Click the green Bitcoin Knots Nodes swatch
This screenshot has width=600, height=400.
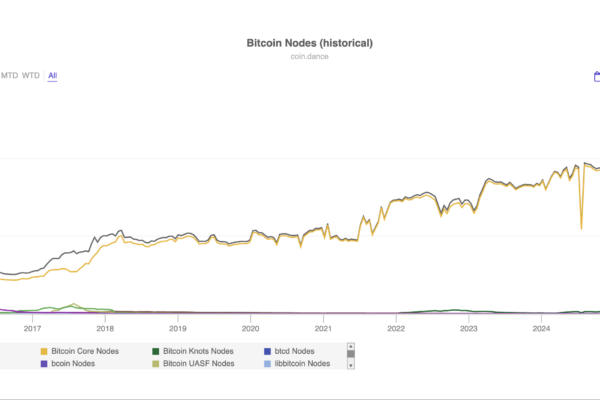click(155, 351)
